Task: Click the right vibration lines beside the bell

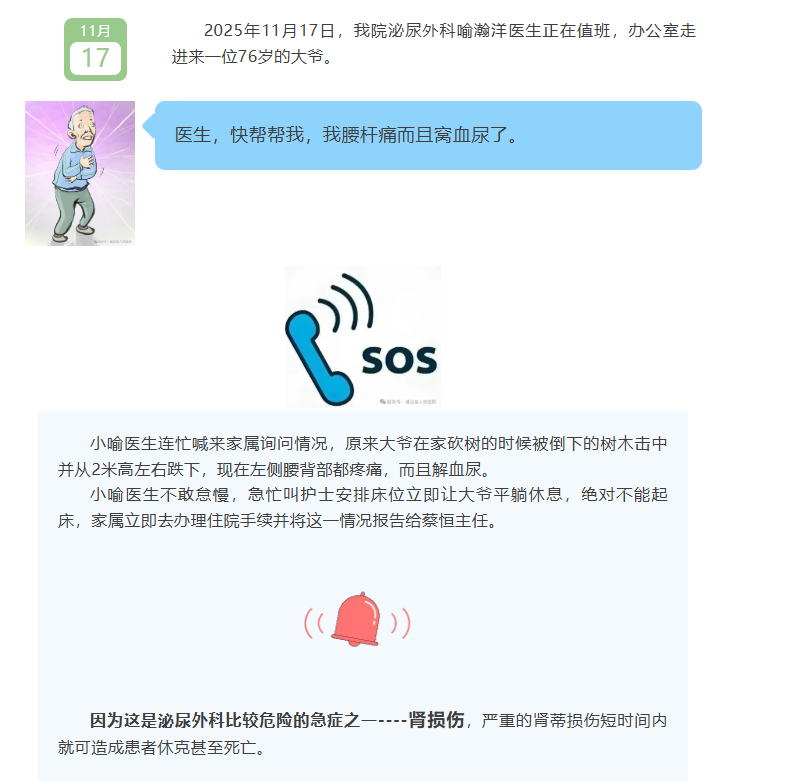Action: [401, 623]
